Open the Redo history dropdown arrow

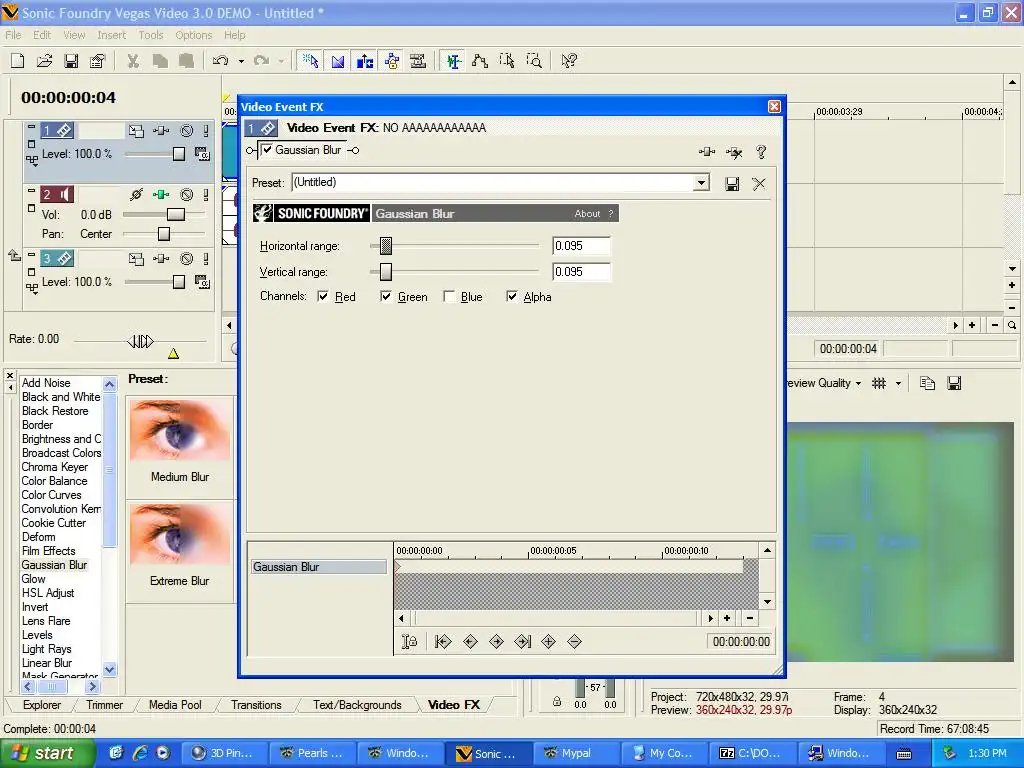pos(281,61)
